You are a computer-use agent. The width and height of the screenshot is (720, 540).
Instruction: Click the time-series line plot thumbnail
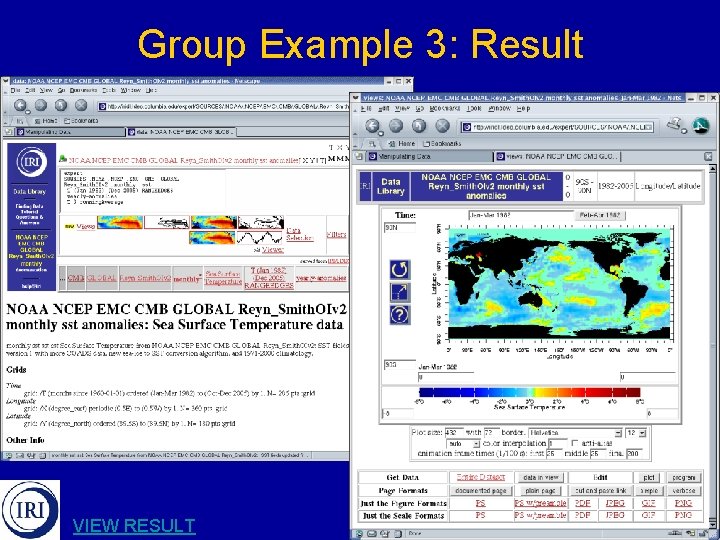coord(260,237)
